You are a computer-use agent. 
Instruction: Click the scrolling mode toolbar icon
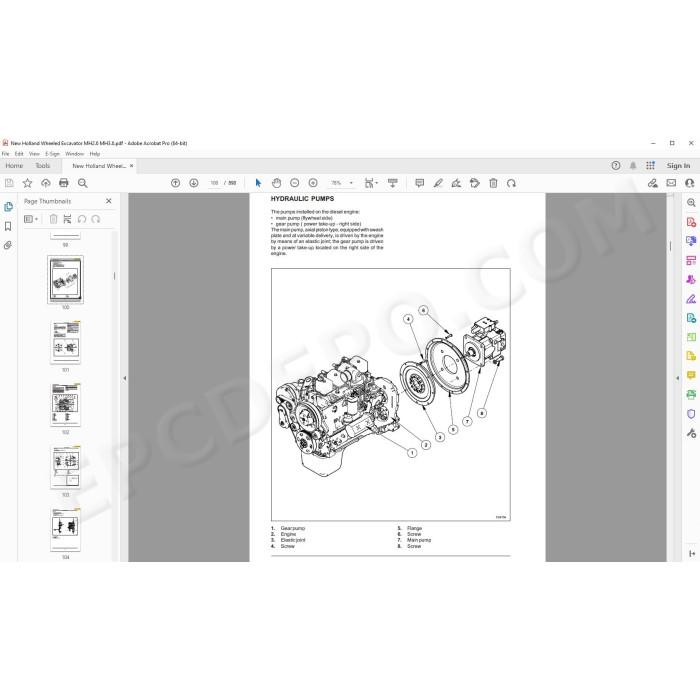click(x=392, y=183)
